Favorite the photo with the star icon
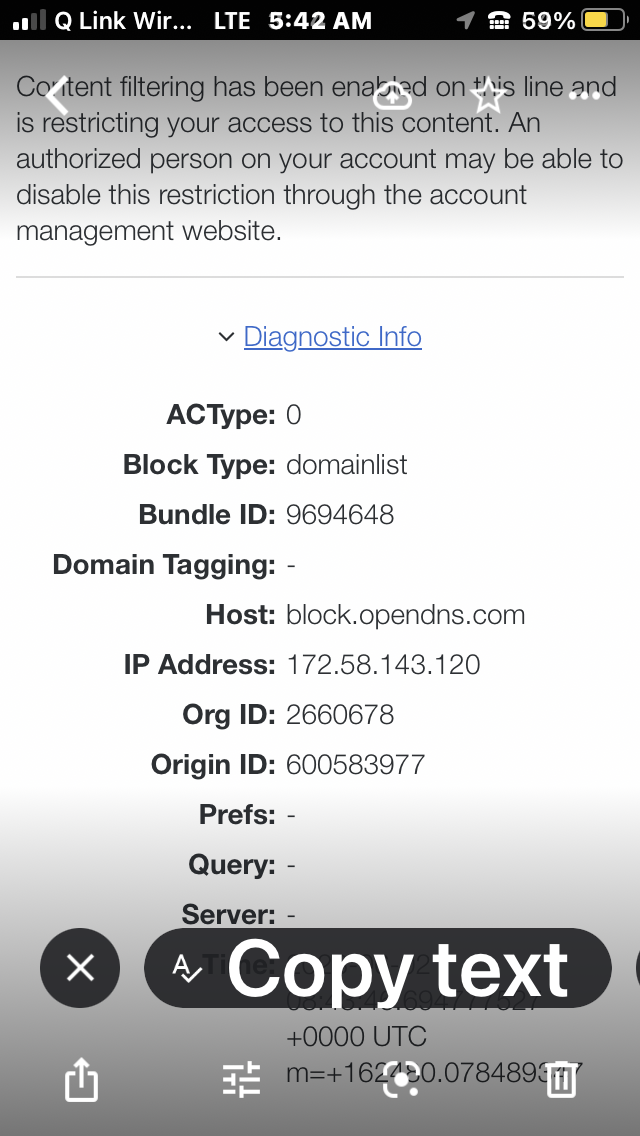 [x=487, y=97]
